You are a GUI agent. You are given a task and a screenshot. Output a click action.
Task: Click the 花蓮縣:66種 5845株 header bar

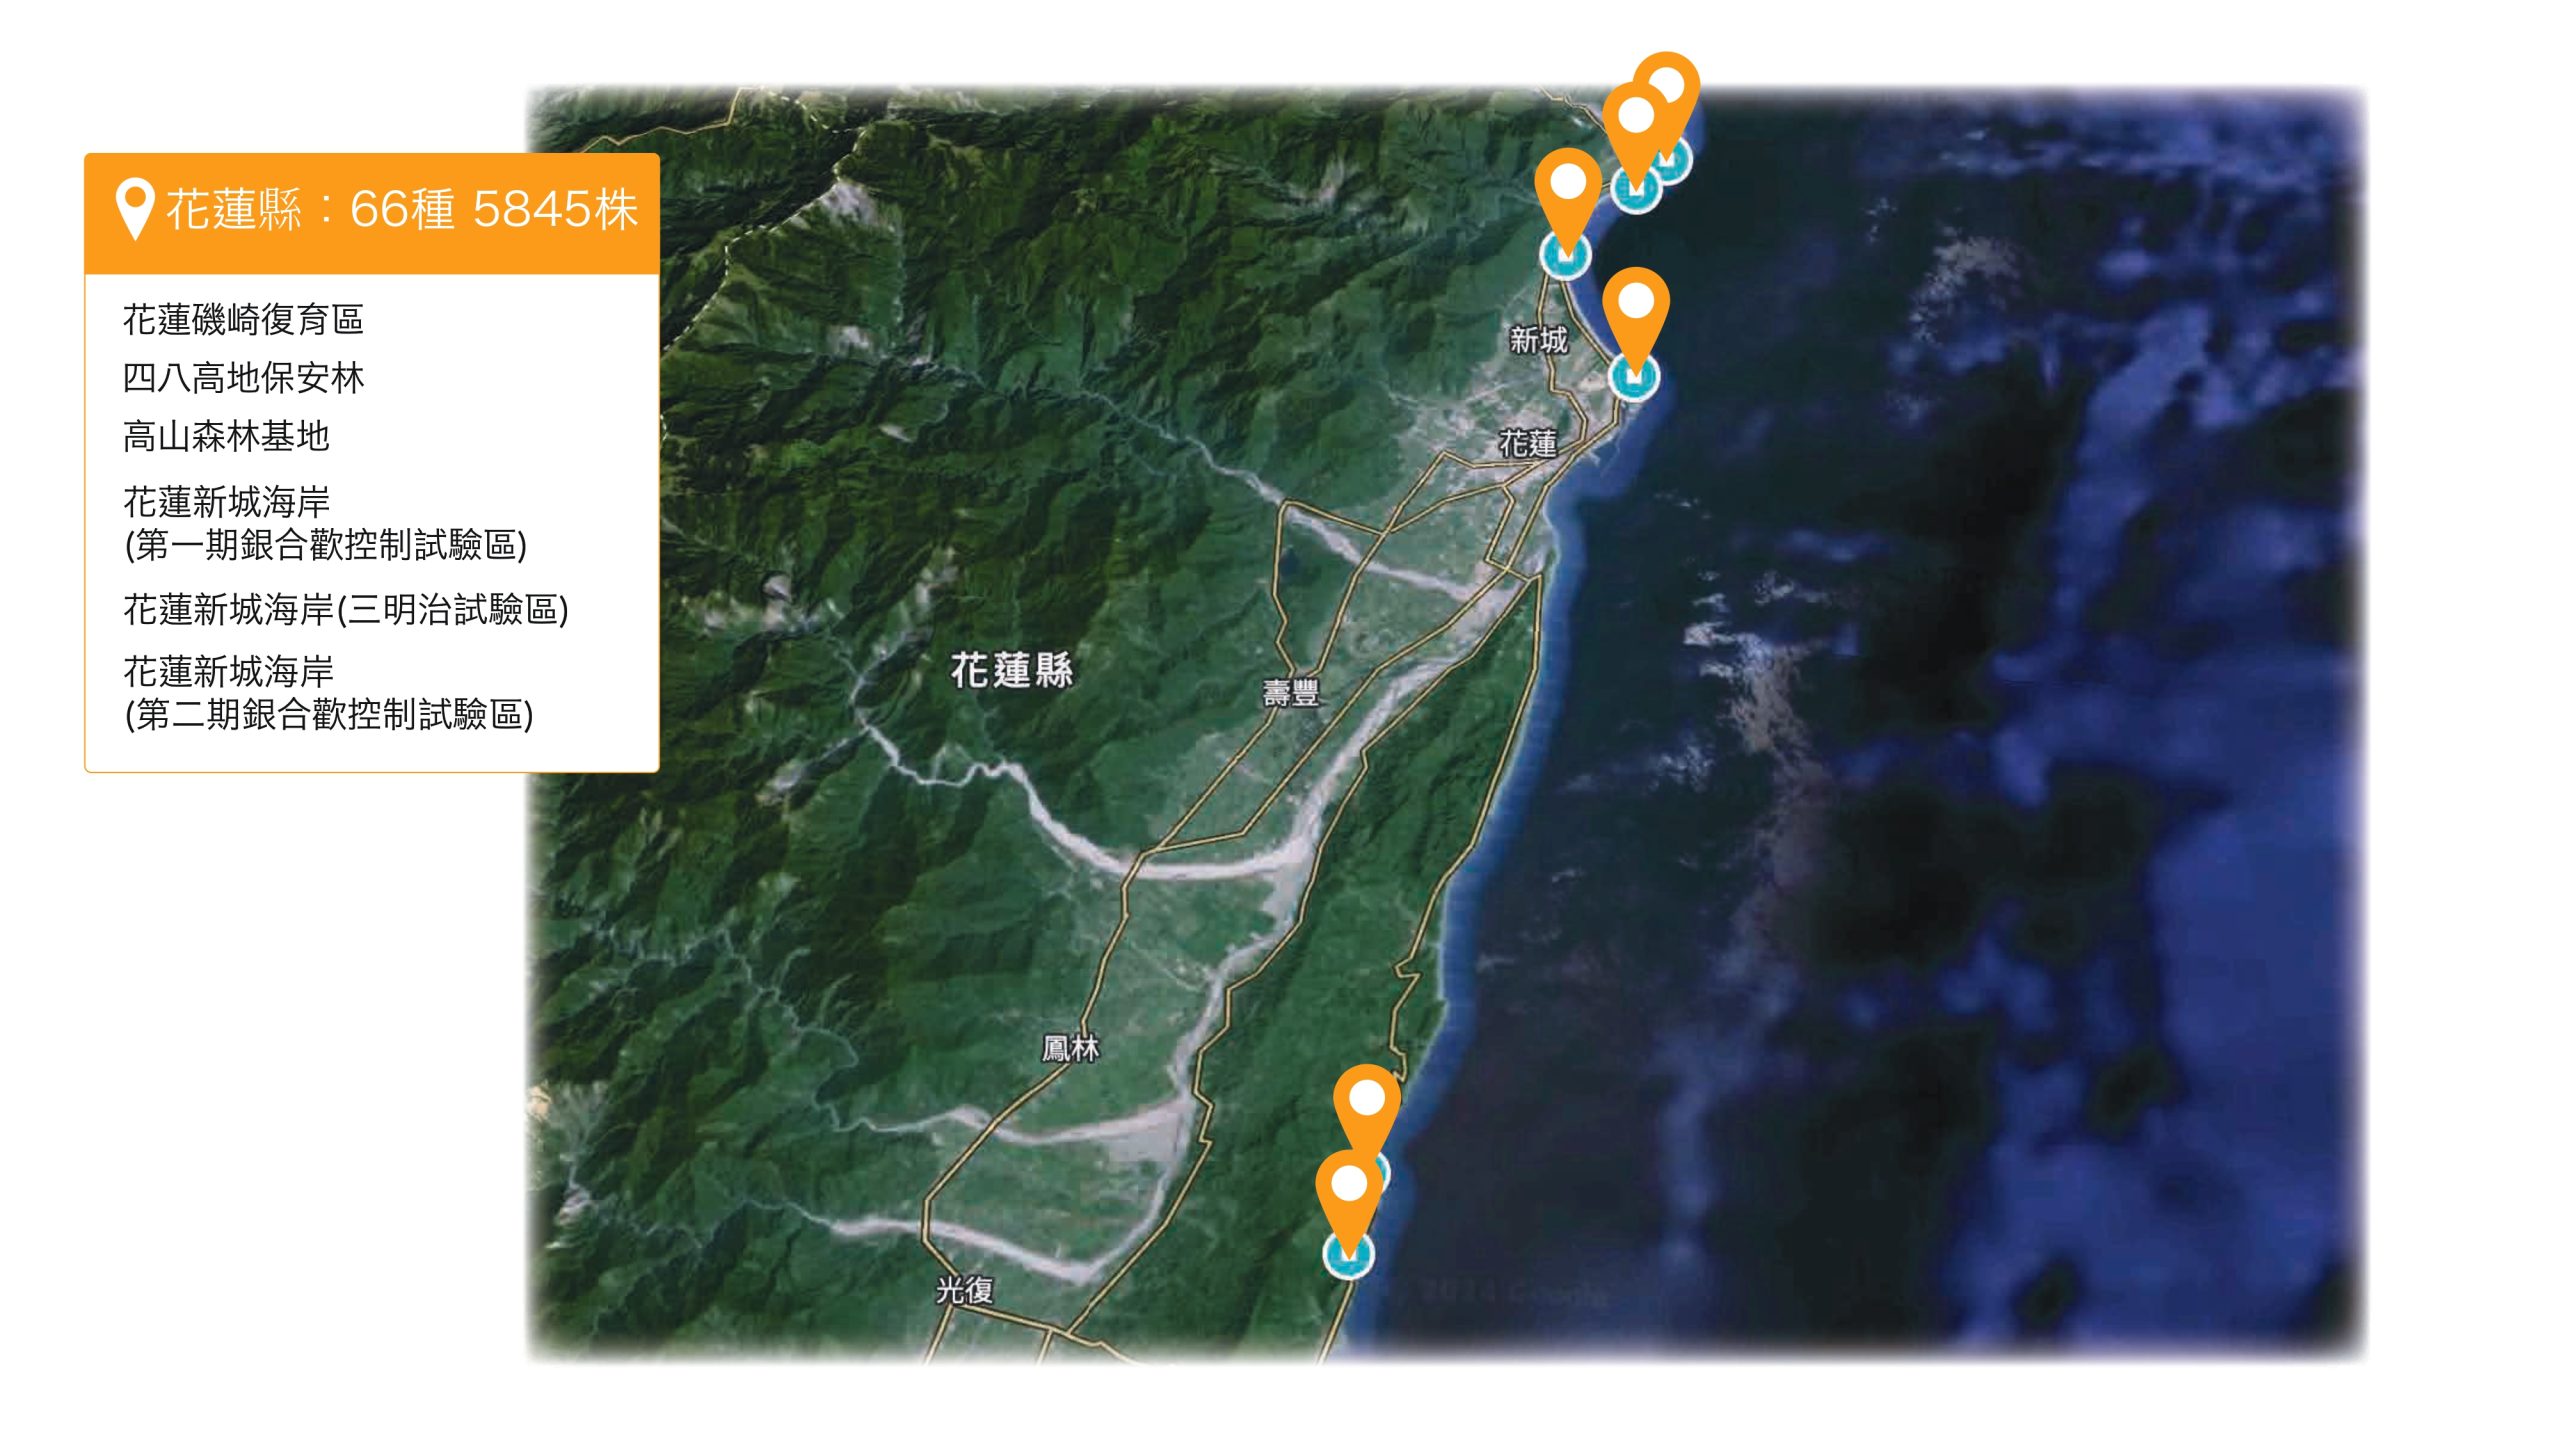point(372,213)
